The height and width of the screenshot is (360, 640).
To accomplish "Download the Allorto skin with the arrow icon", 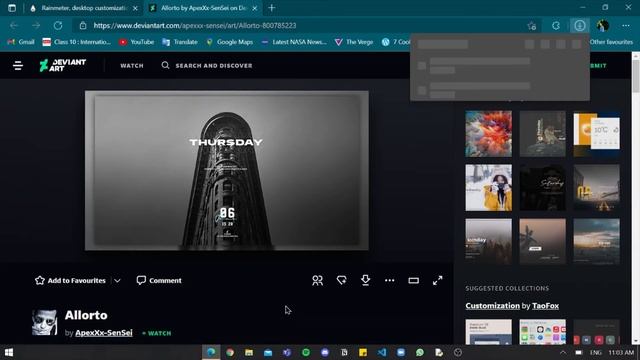I will pyautogui.click(x=365, y=280).
